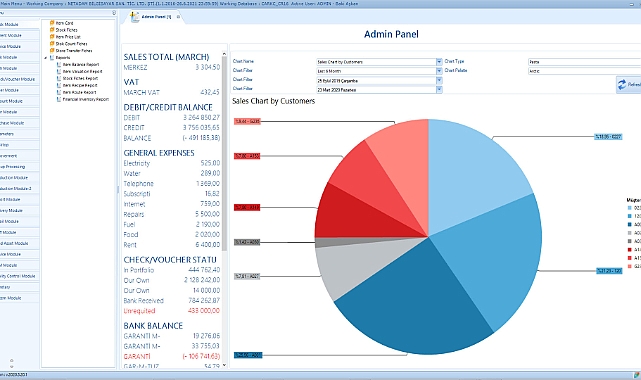Open Stock Fiches Report in the tree

click(80, 78)
